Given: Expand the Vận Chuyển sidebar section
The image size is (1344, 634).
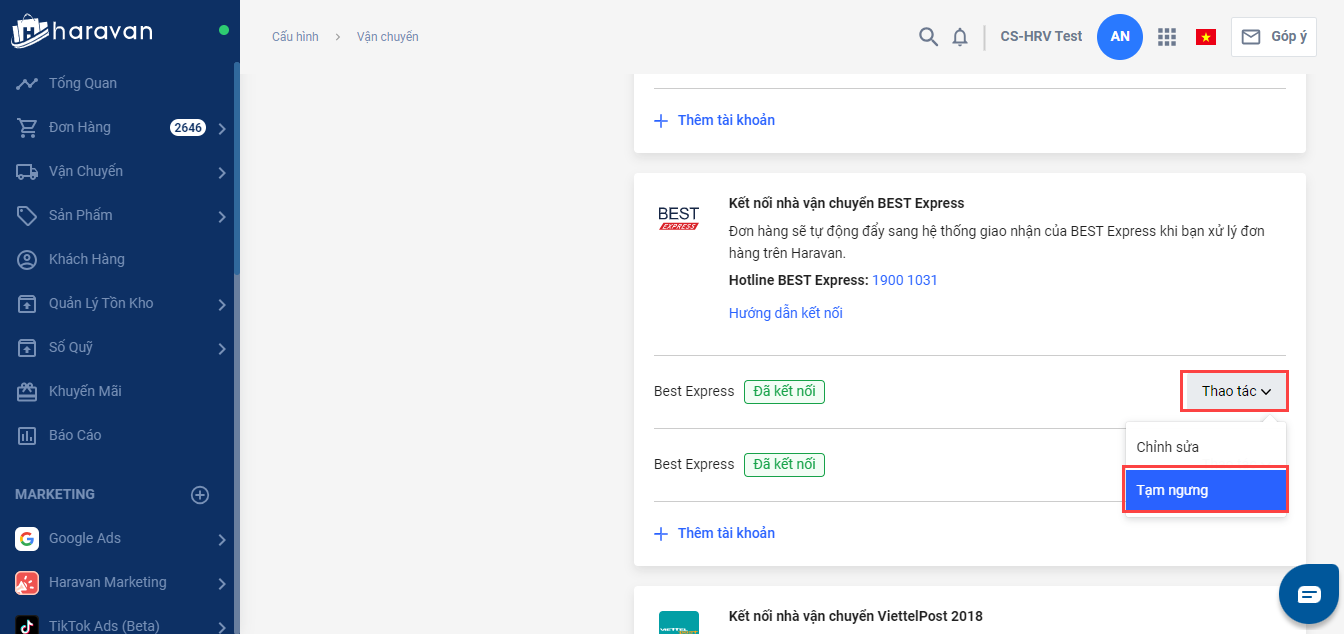Looking at the screenshot, I should click(222, 172).
